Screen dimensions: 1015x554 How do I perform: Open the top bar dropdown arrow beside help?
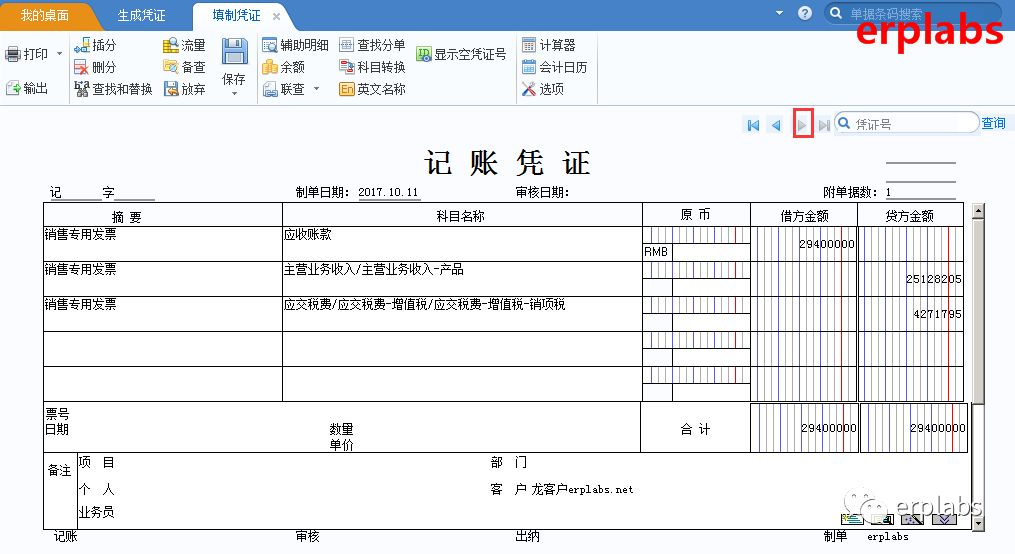779,13
